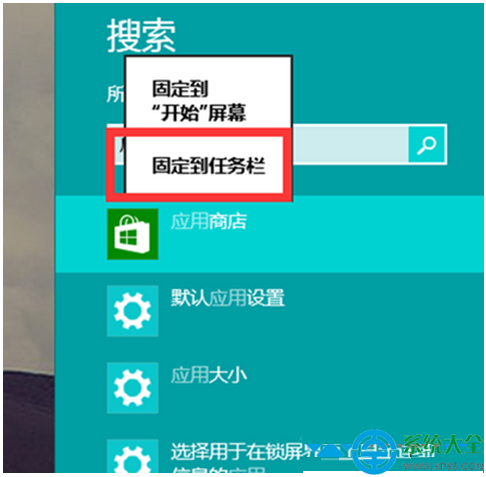Image resolution: width=486 pixels, height=477 pixels.
Task: Click the gear icon beside 选择用于在锁屏 result
Action: click(x=132, y=456)
